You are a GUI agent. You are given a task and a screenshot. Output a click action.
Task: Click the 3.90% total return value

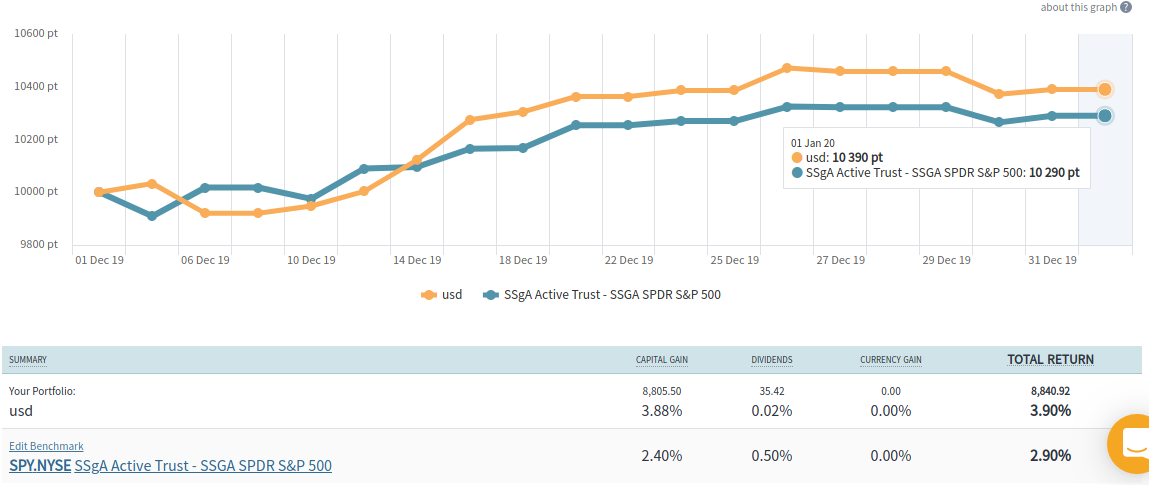(x=1050, y=411)
